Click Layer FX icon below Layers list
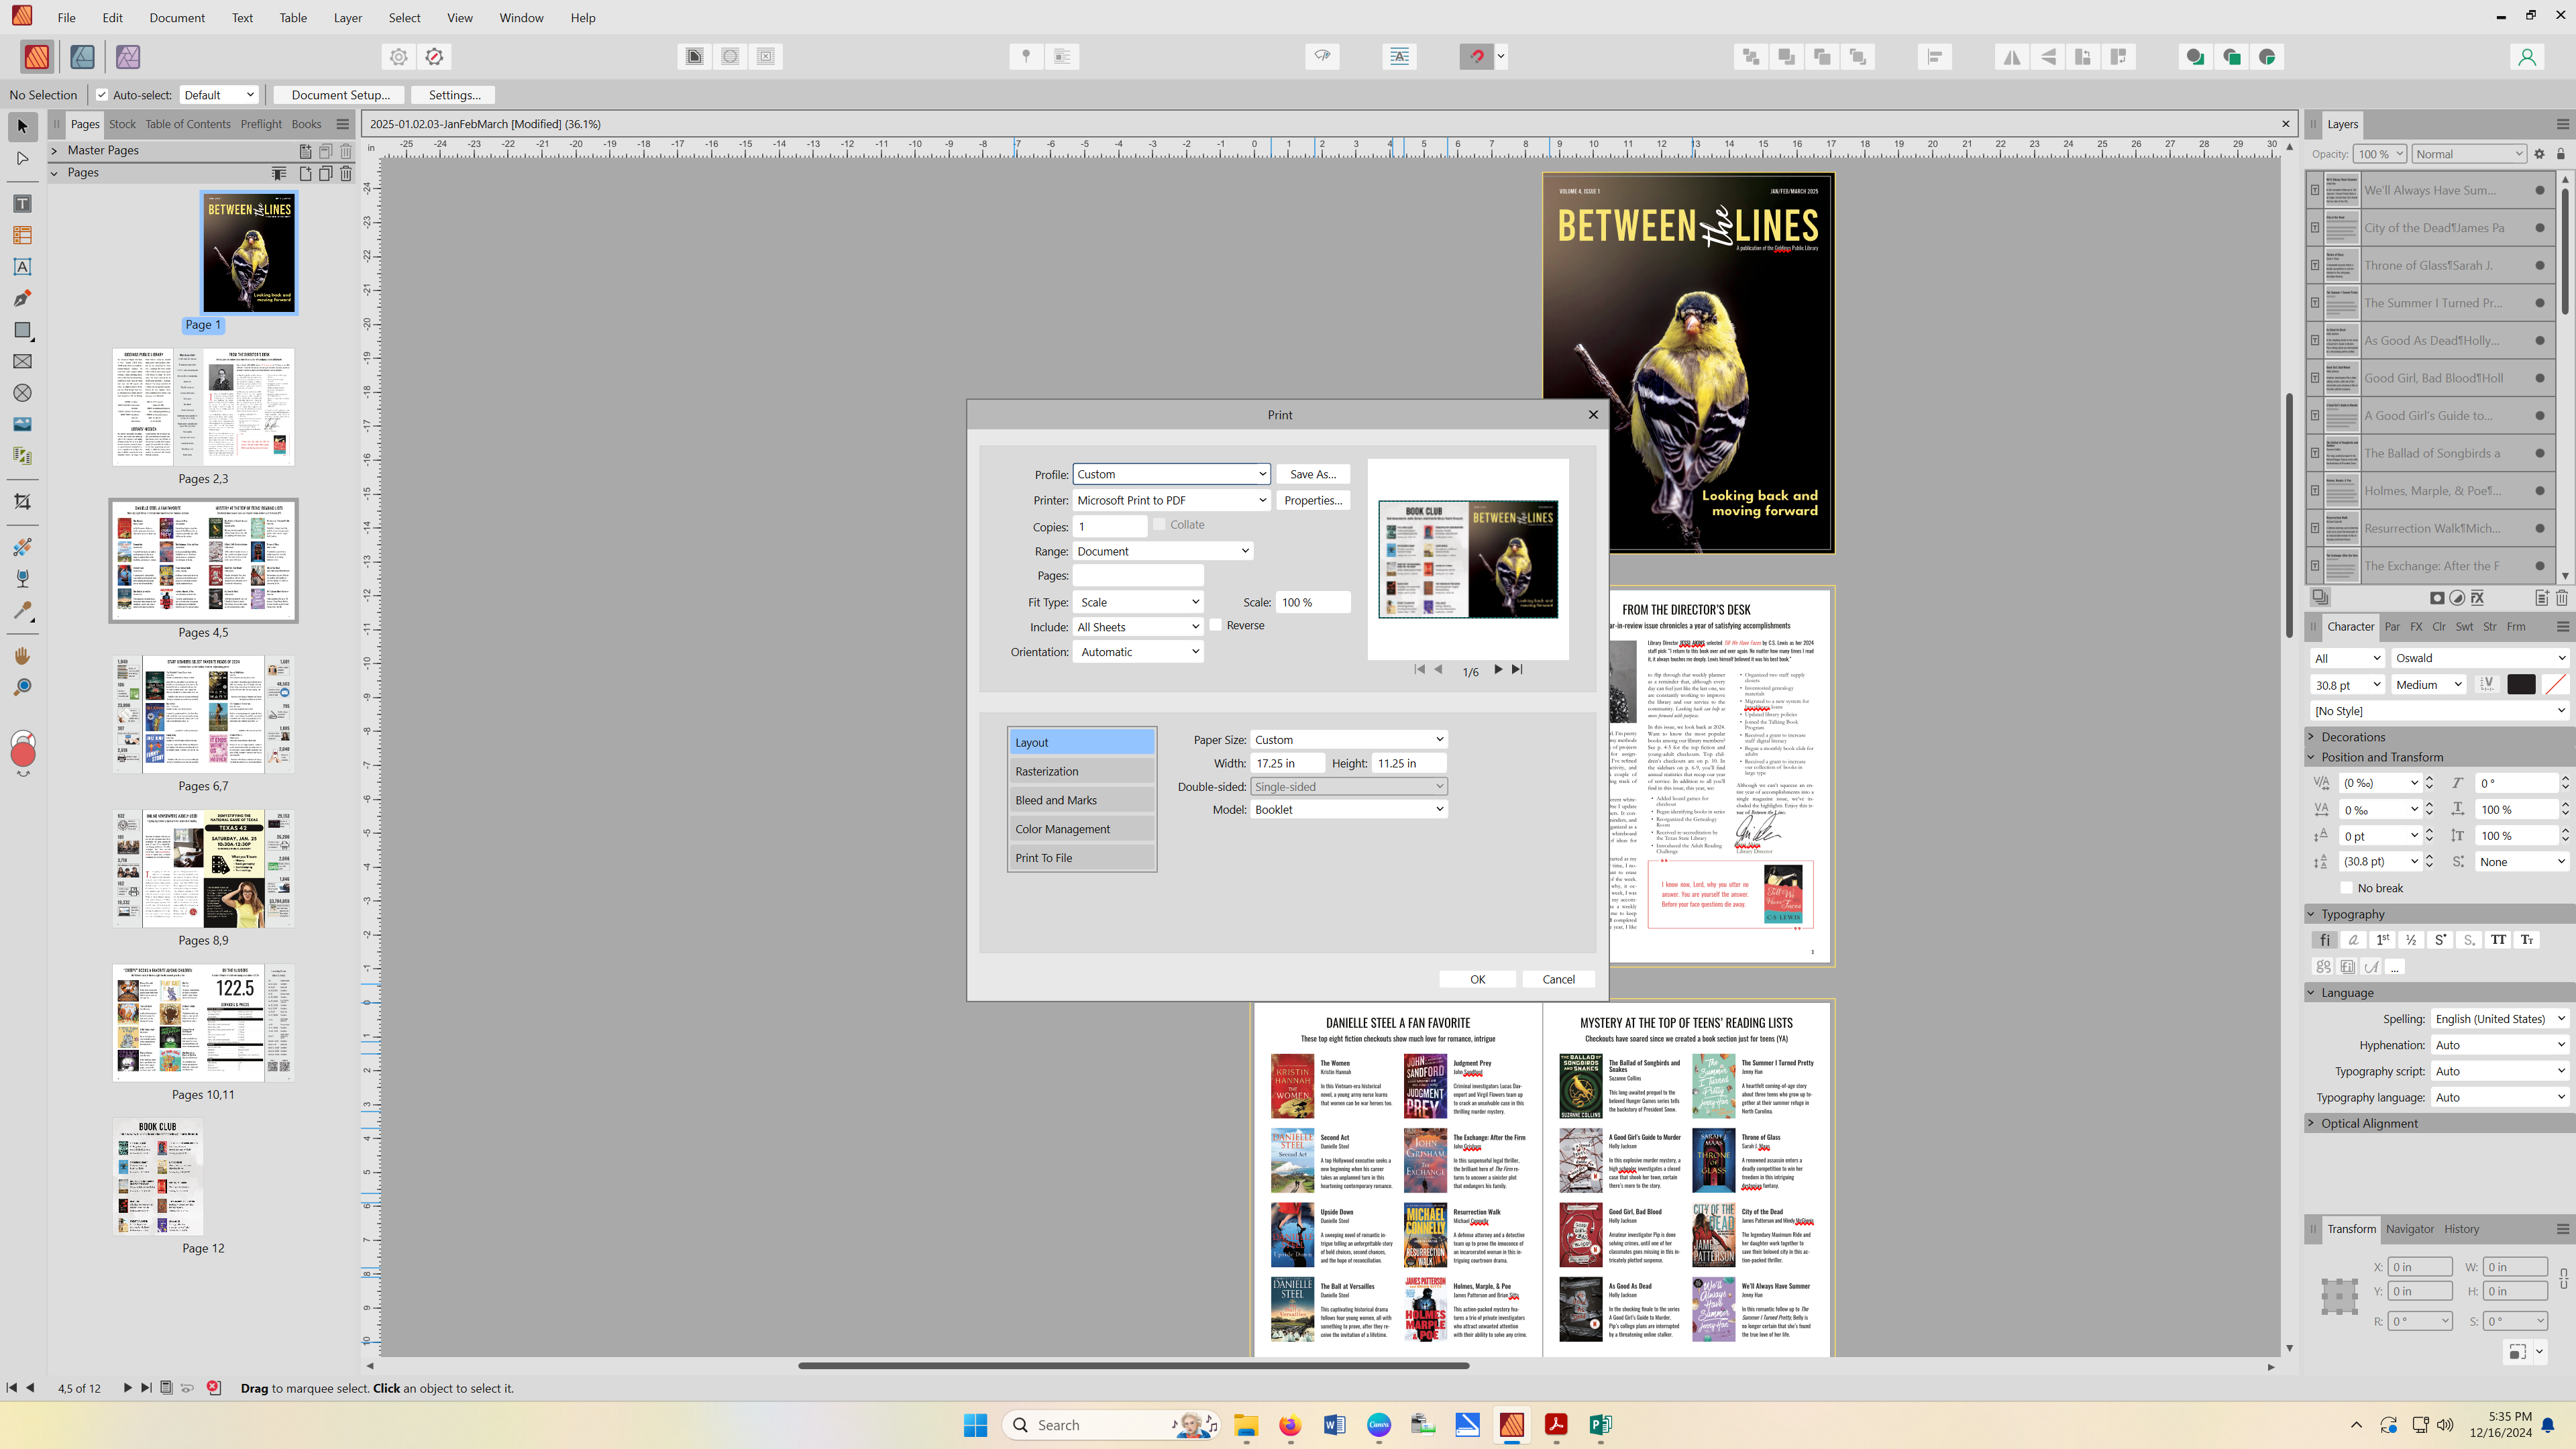Screen dimensions: 2576x1449 coord(2477,598)
